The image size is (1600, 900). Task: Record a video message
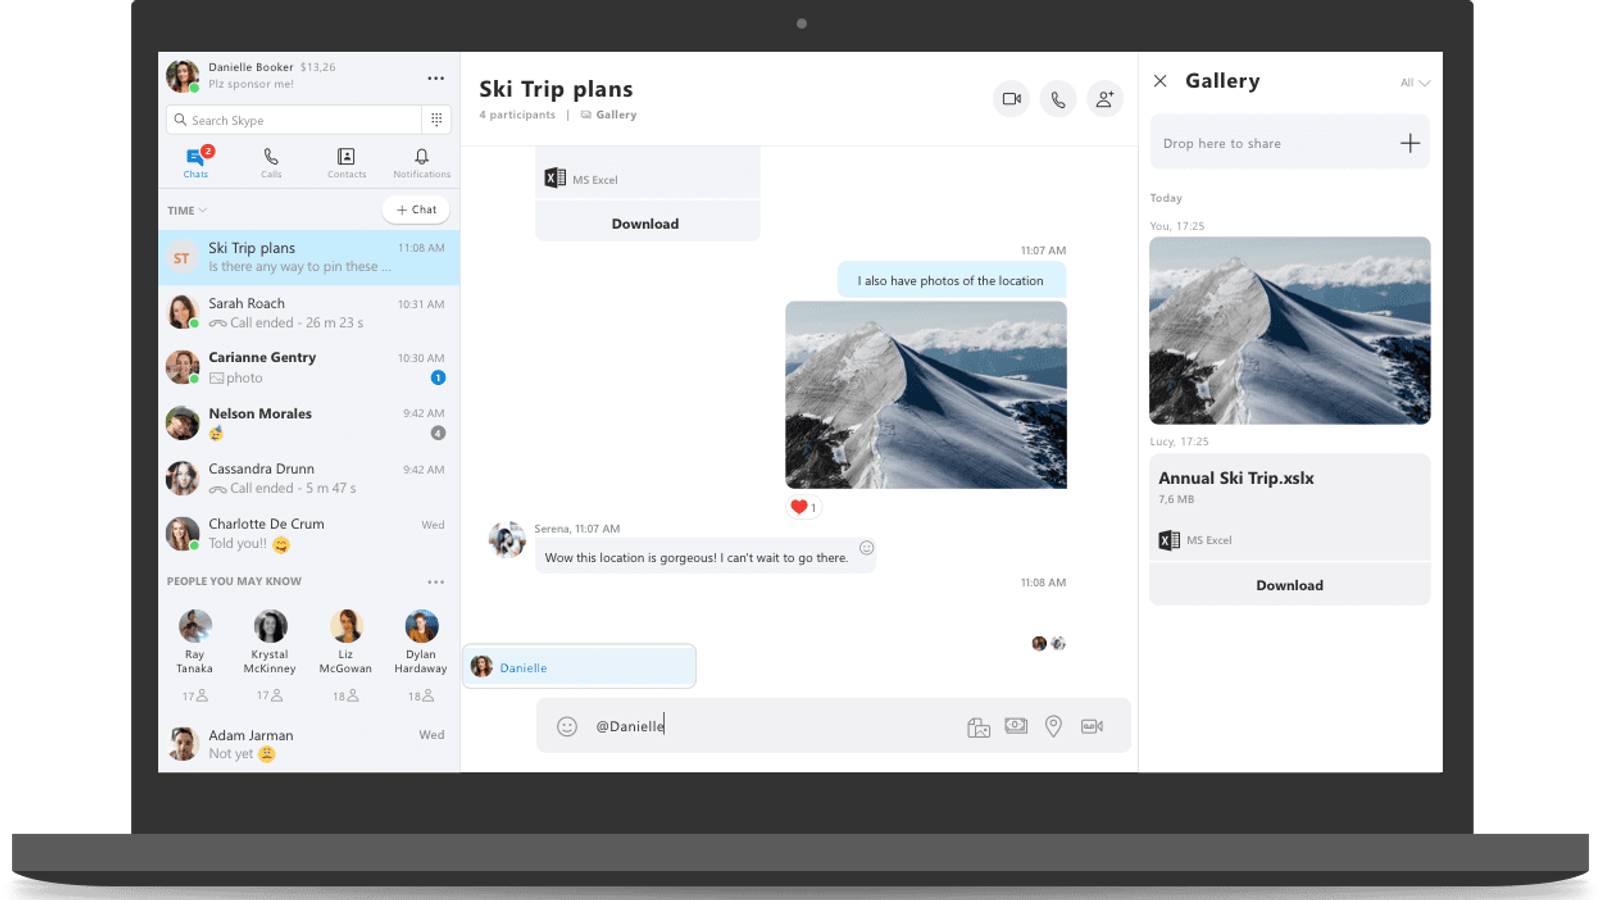pos(1091,726)
